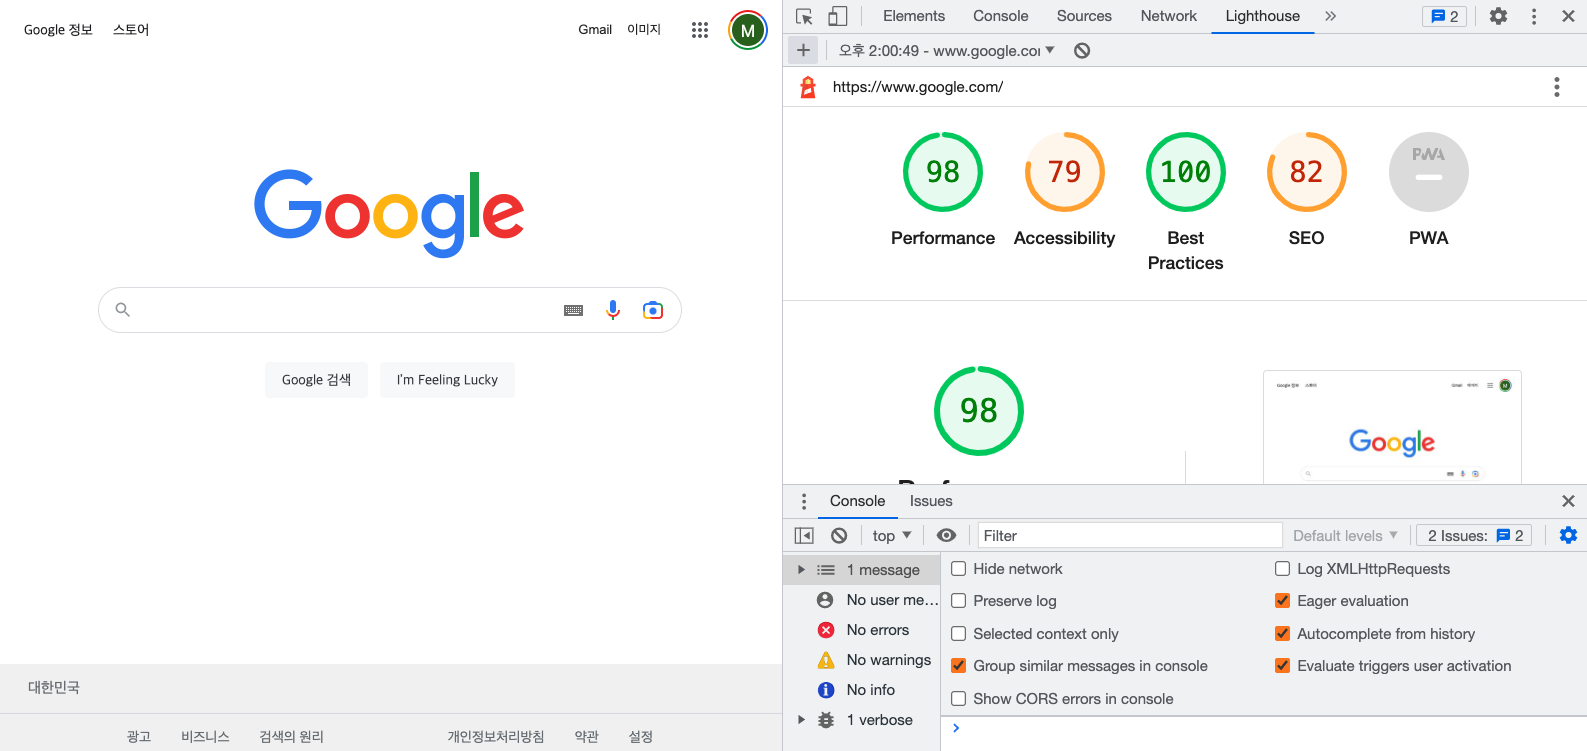
Task: Open drawer three-dot menu beside Console
Action: 804,501
